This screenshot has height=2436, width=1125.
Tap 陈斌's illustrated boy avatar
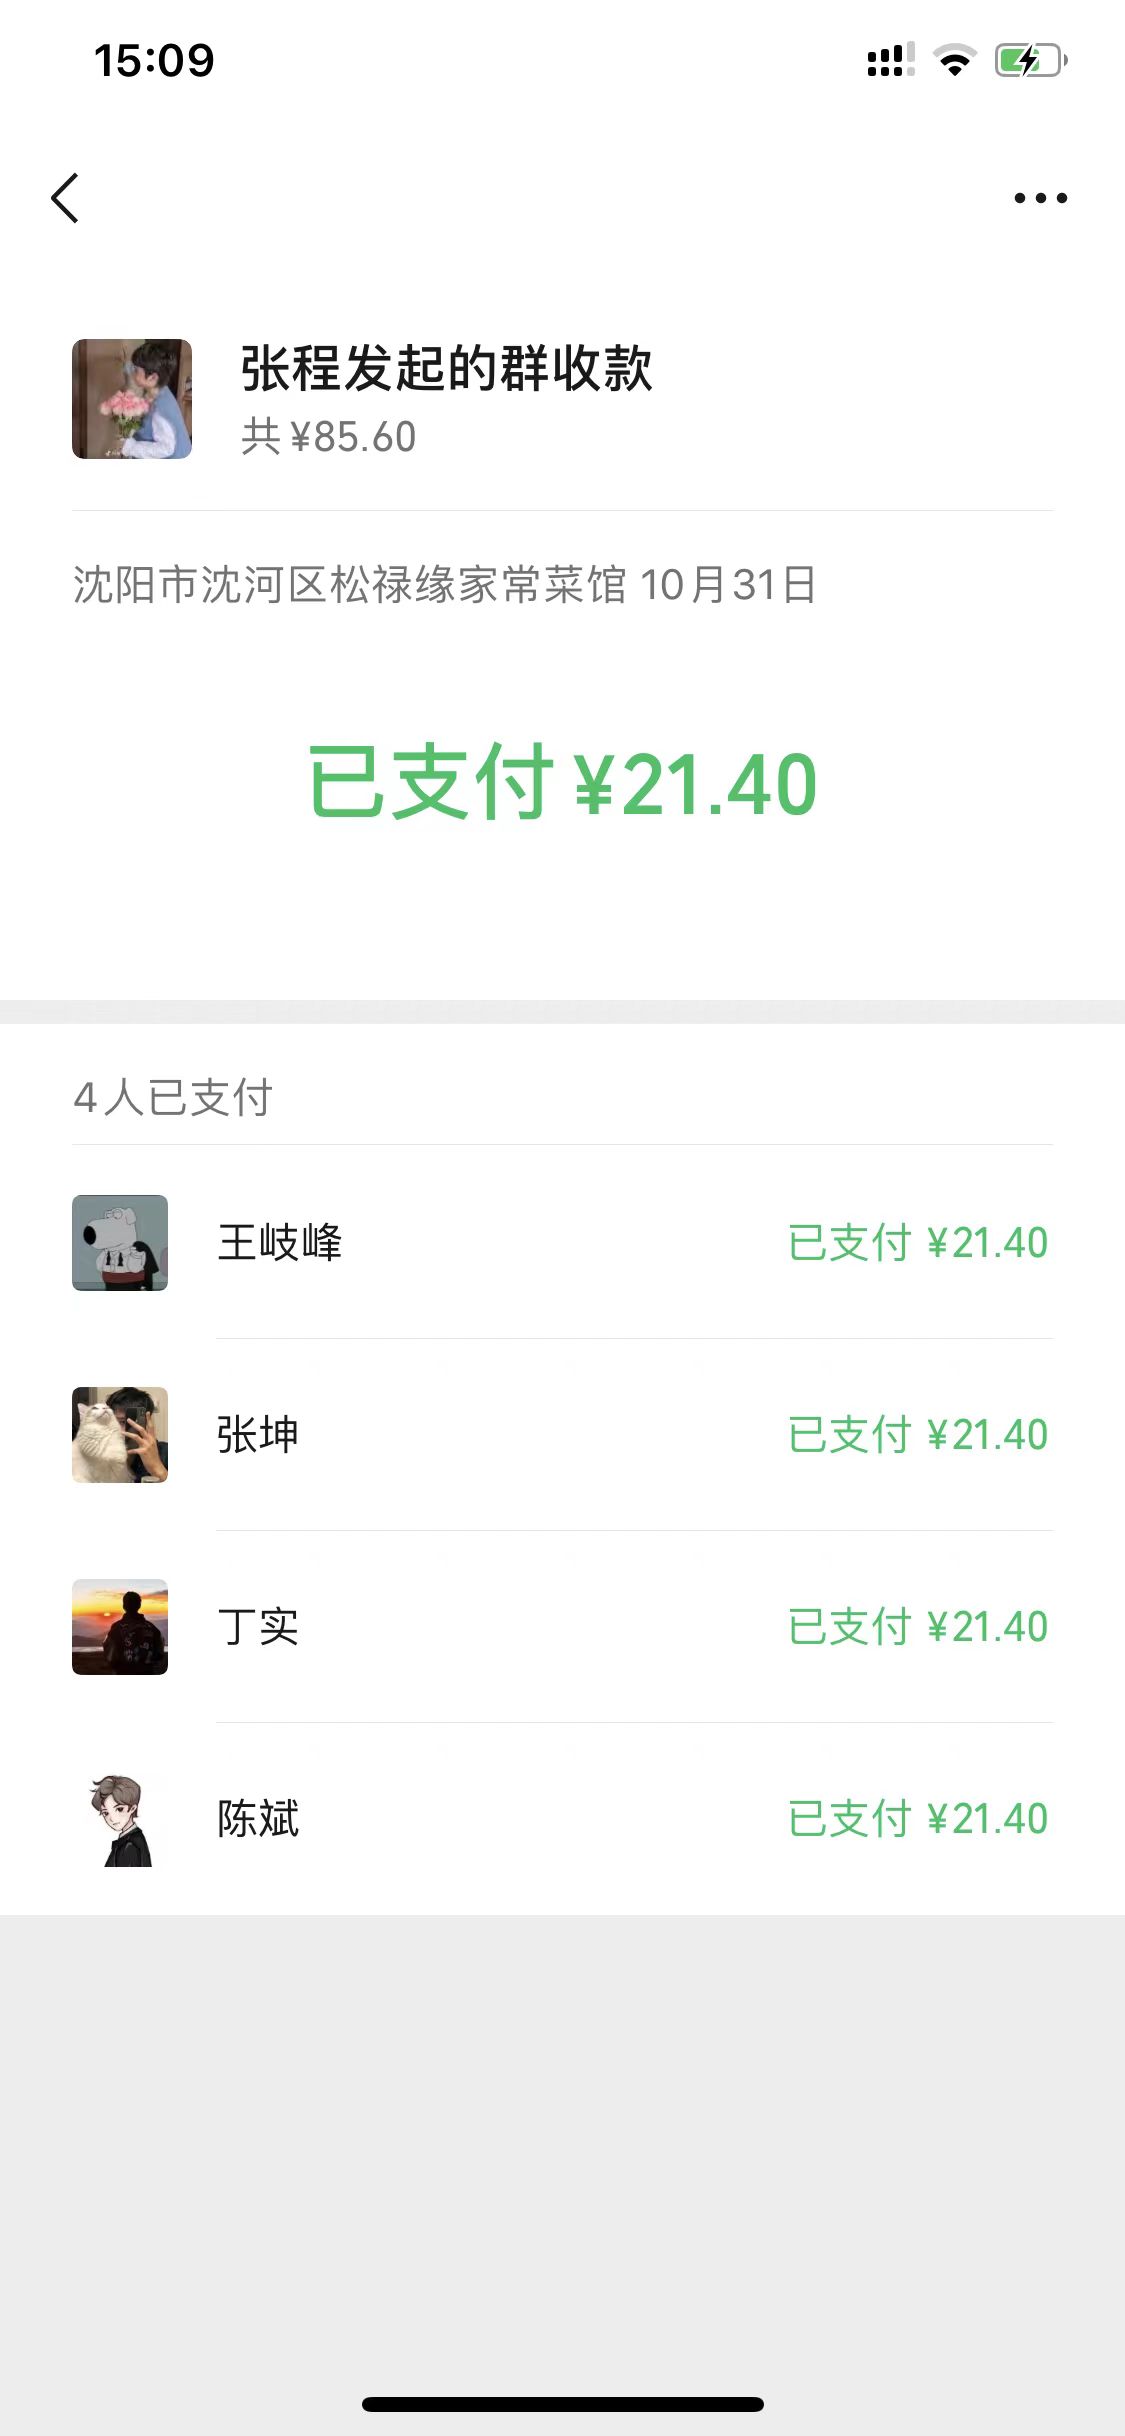[x=120, y=1819]
